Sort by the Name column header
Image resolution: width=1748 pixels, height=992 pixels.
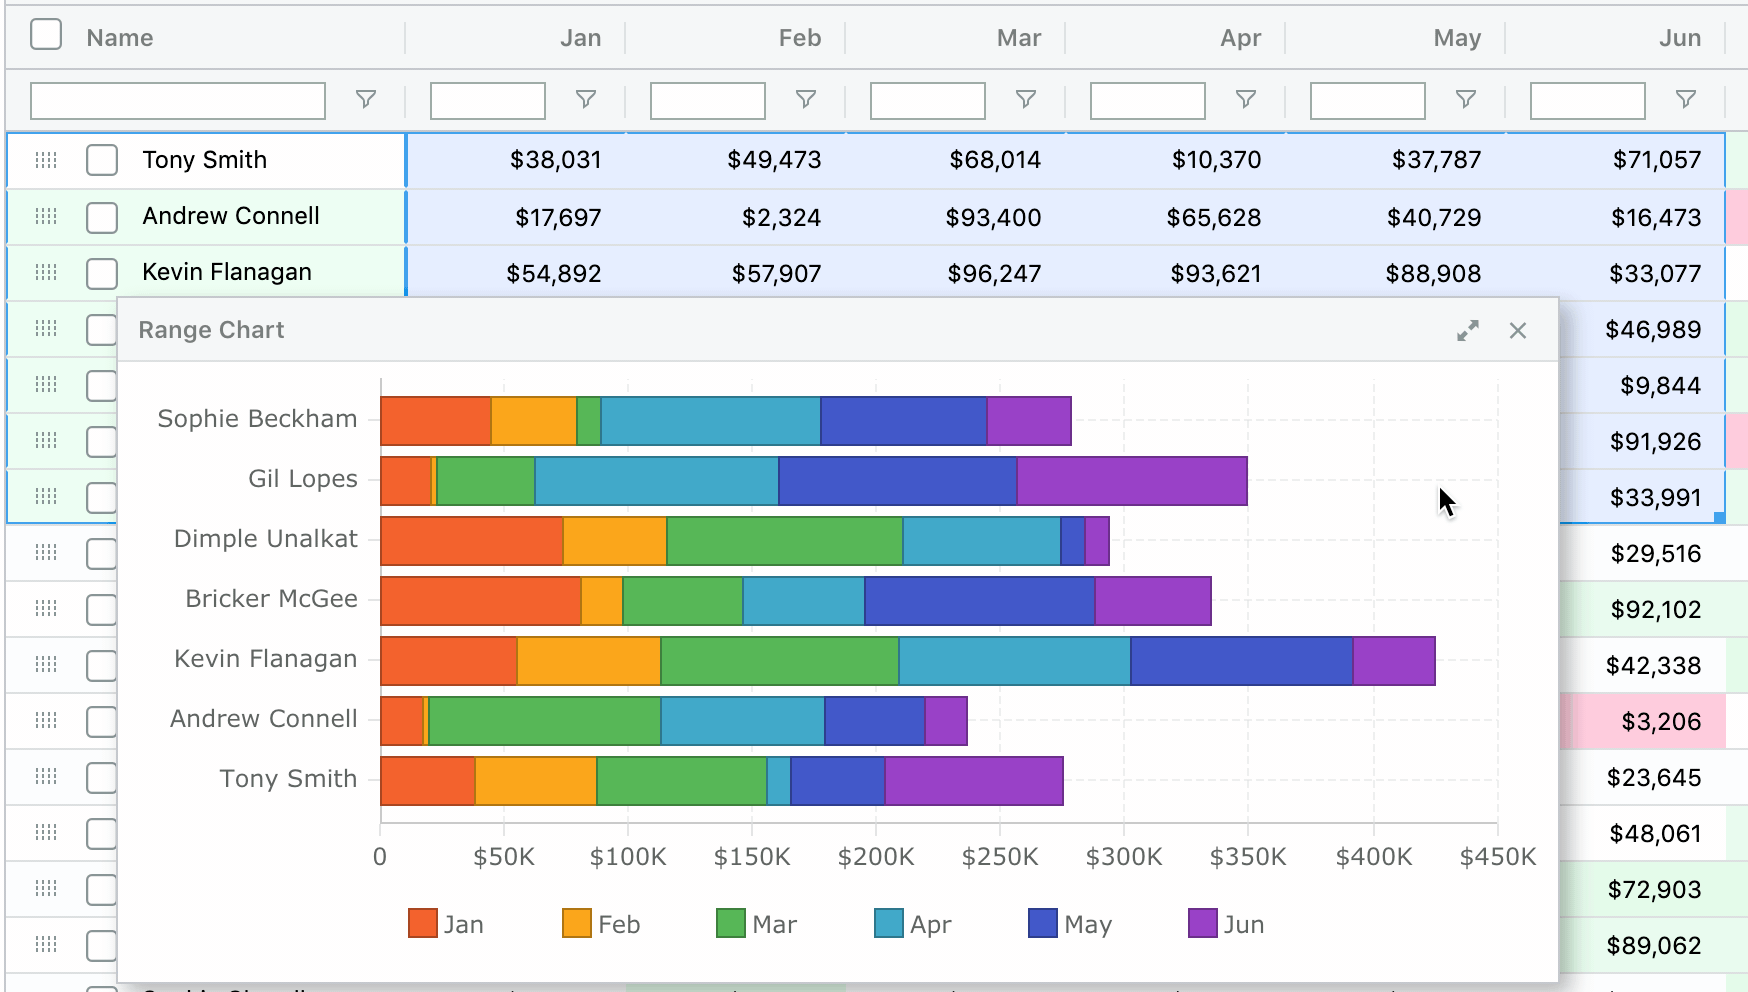pos(120,38)
